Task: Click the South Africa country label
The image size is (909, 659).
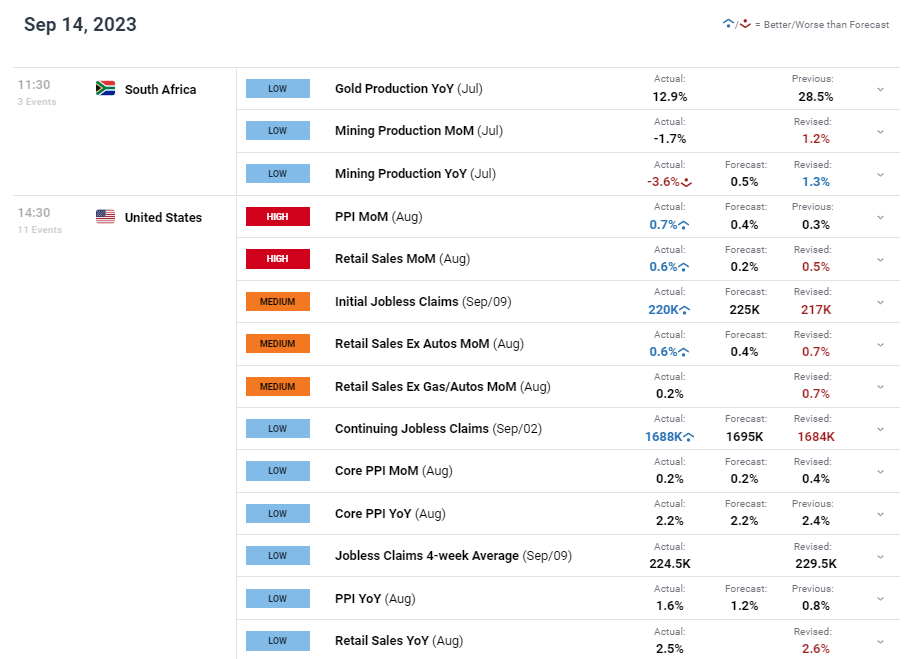Action: (x=160, y=89)
